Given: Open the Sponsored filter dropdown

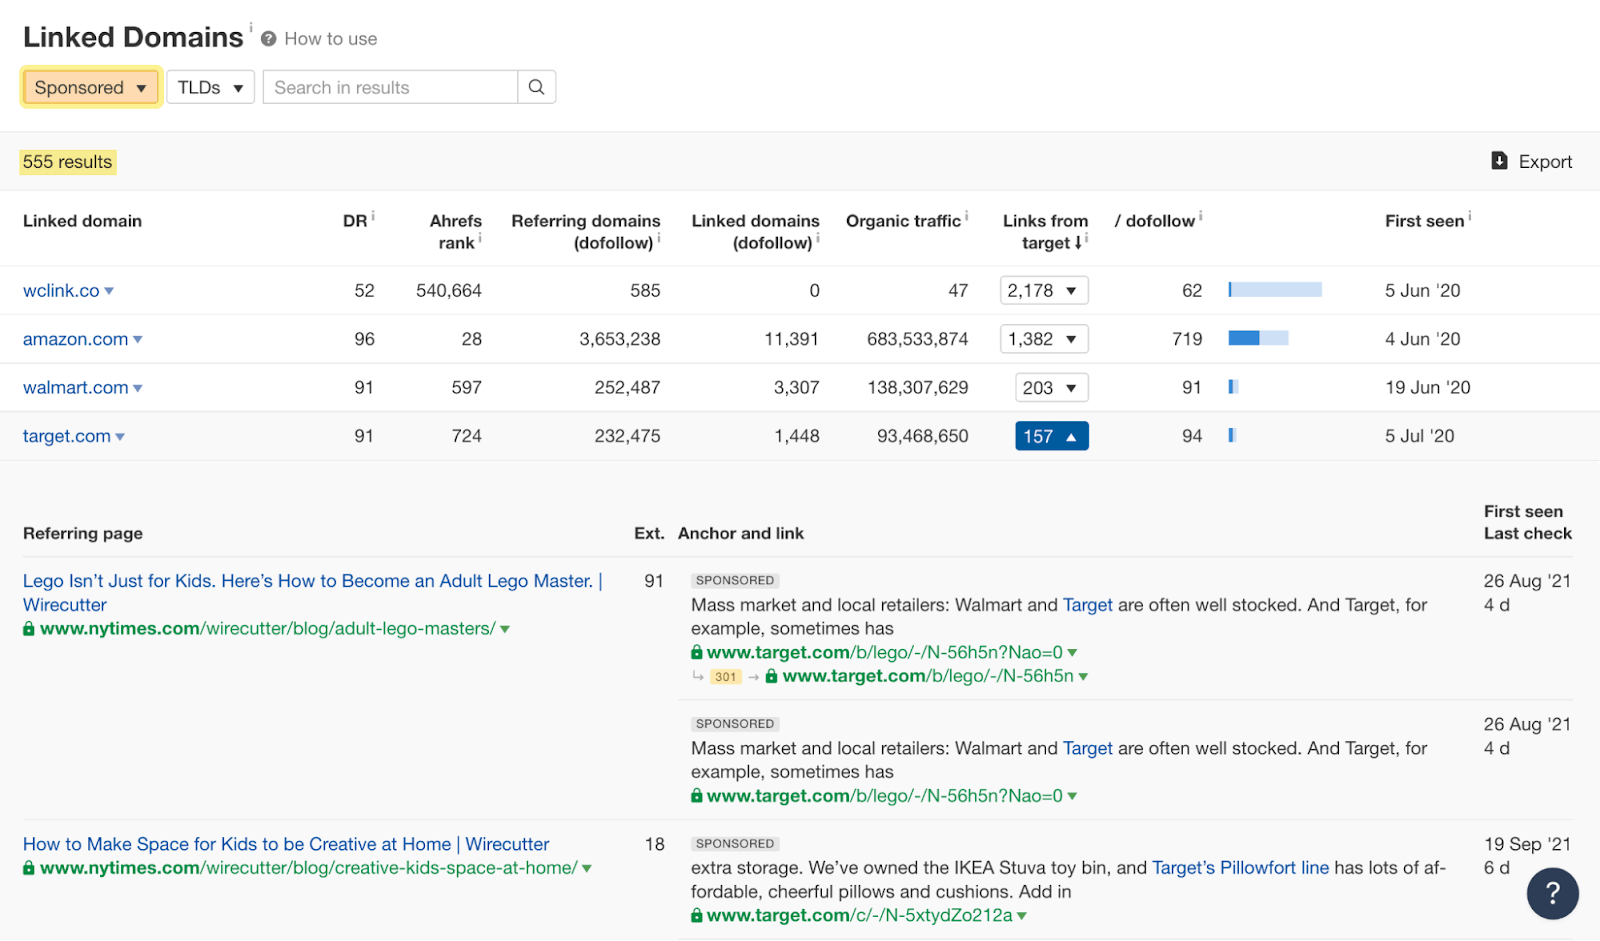Looking at the screenshot, I should pyautogui.click(x=90, y=87).
